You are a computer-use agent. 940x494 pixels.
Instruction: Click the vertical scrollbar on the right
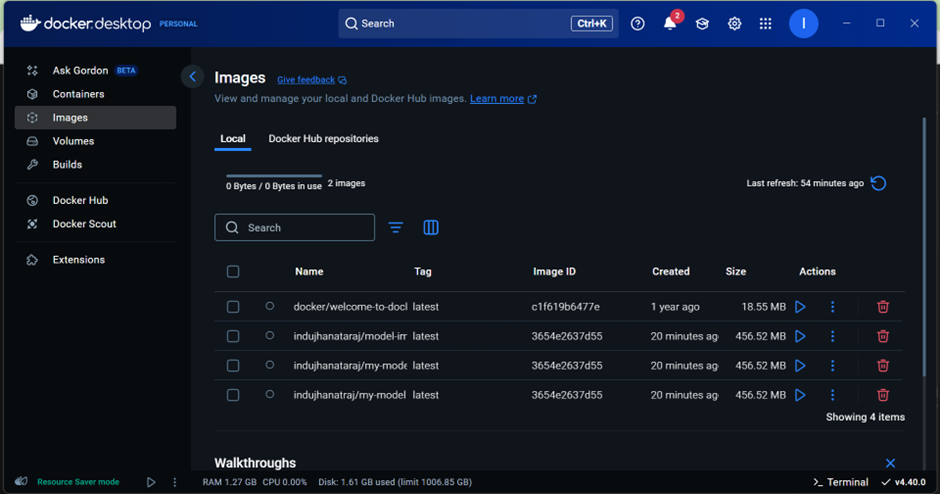click(x=924, y=247)
